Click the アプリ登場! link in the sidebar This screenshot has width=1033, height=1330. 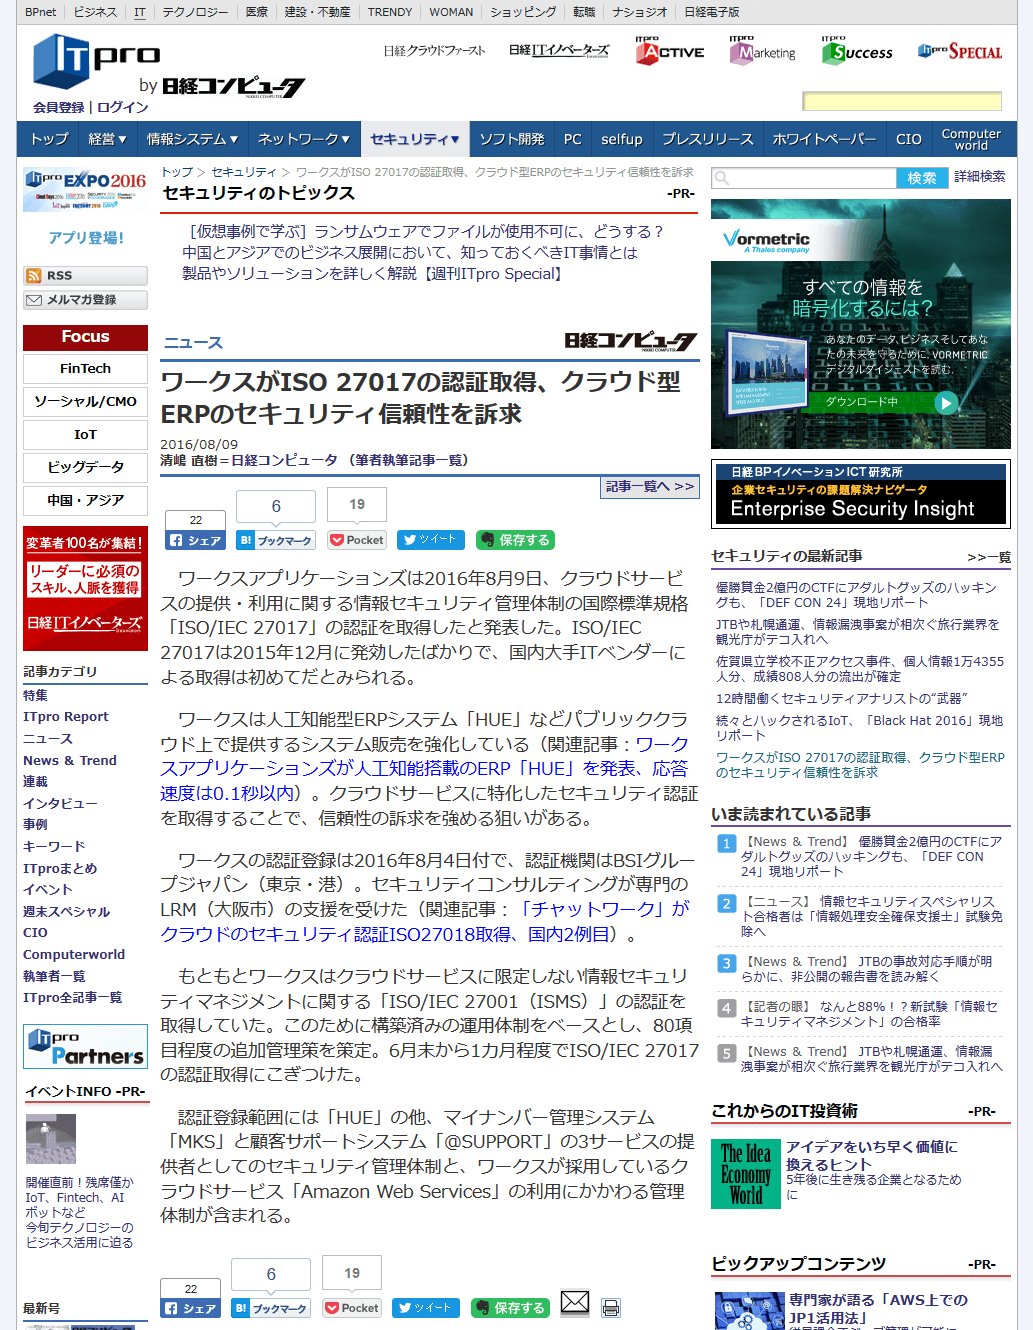[x=86, y=238]
